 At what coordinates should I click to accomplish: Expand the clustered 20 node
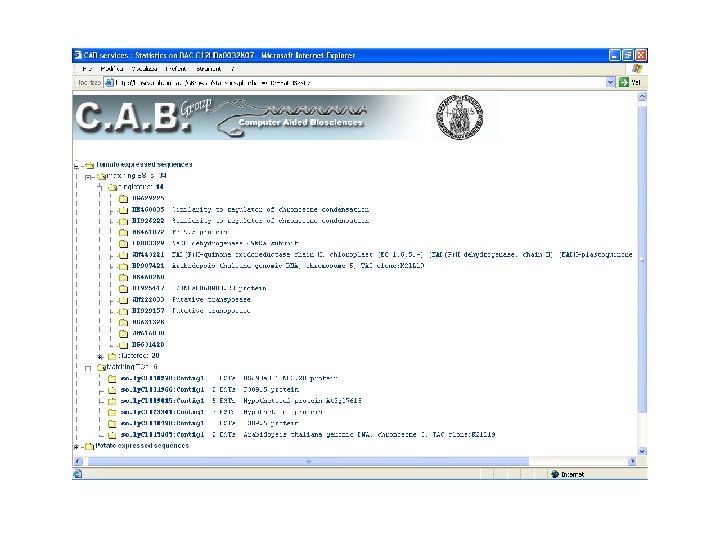[100, 357]
